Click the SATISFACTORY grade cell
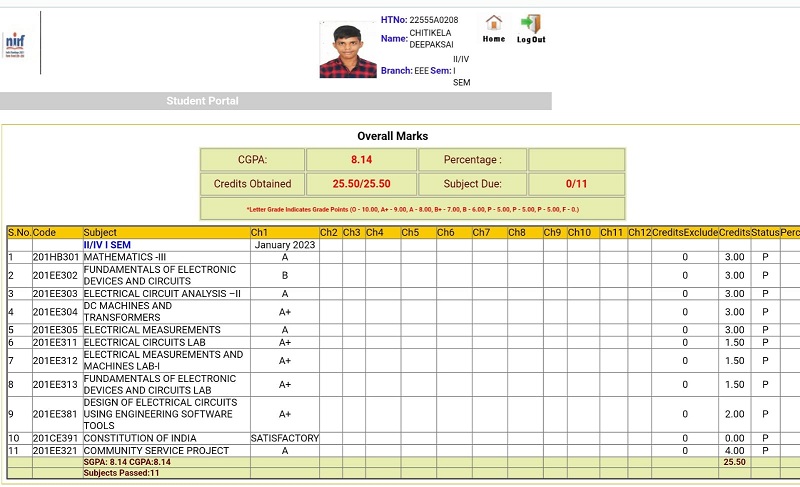Screen dimensions: 800x487 pos(285,438)
